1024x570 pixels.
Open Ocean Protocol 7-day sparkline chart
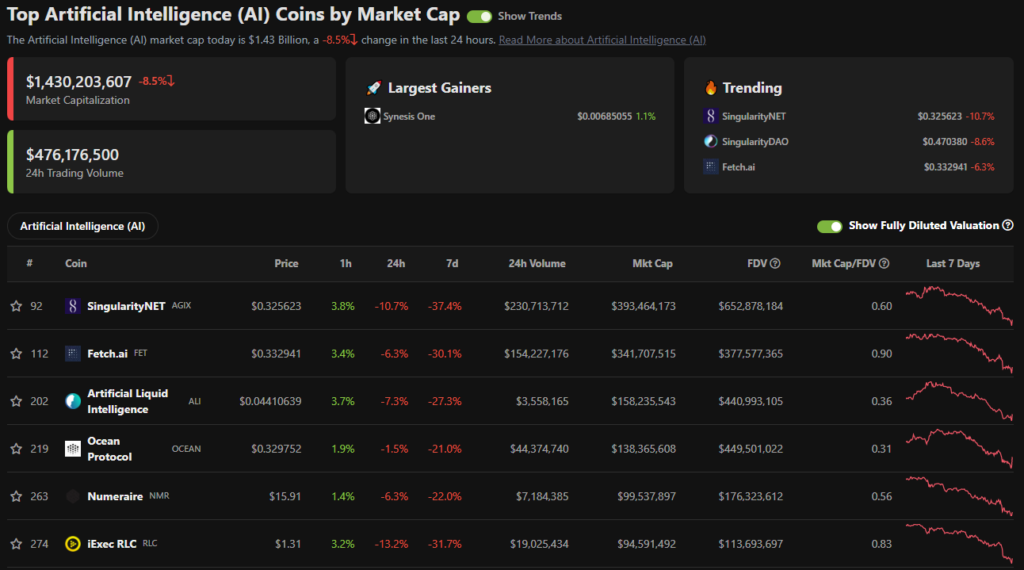959,448
